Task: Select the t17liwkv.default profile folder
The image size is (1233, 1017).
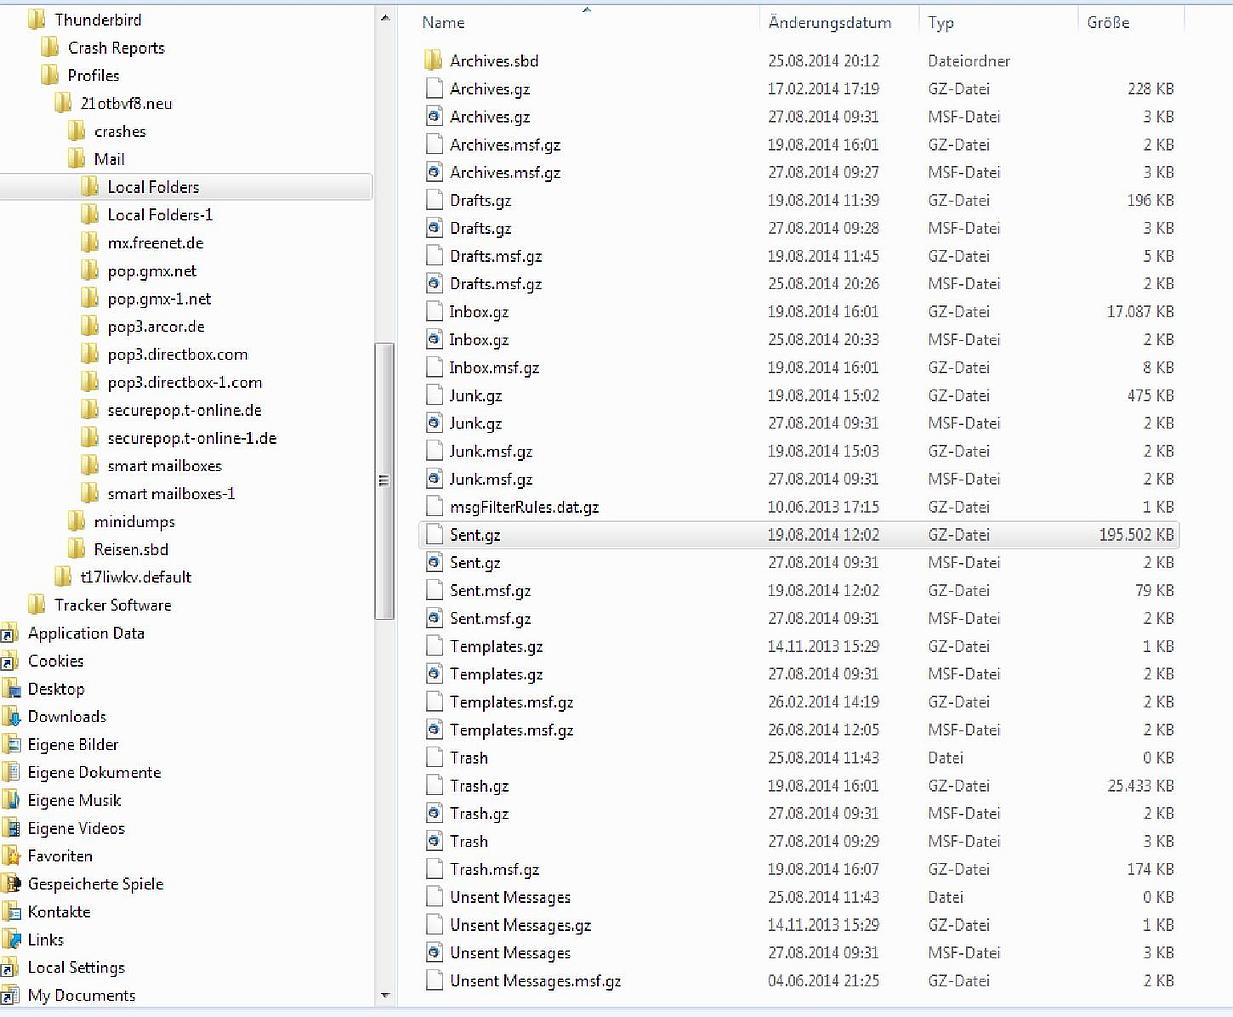Action: click(136, 577)
